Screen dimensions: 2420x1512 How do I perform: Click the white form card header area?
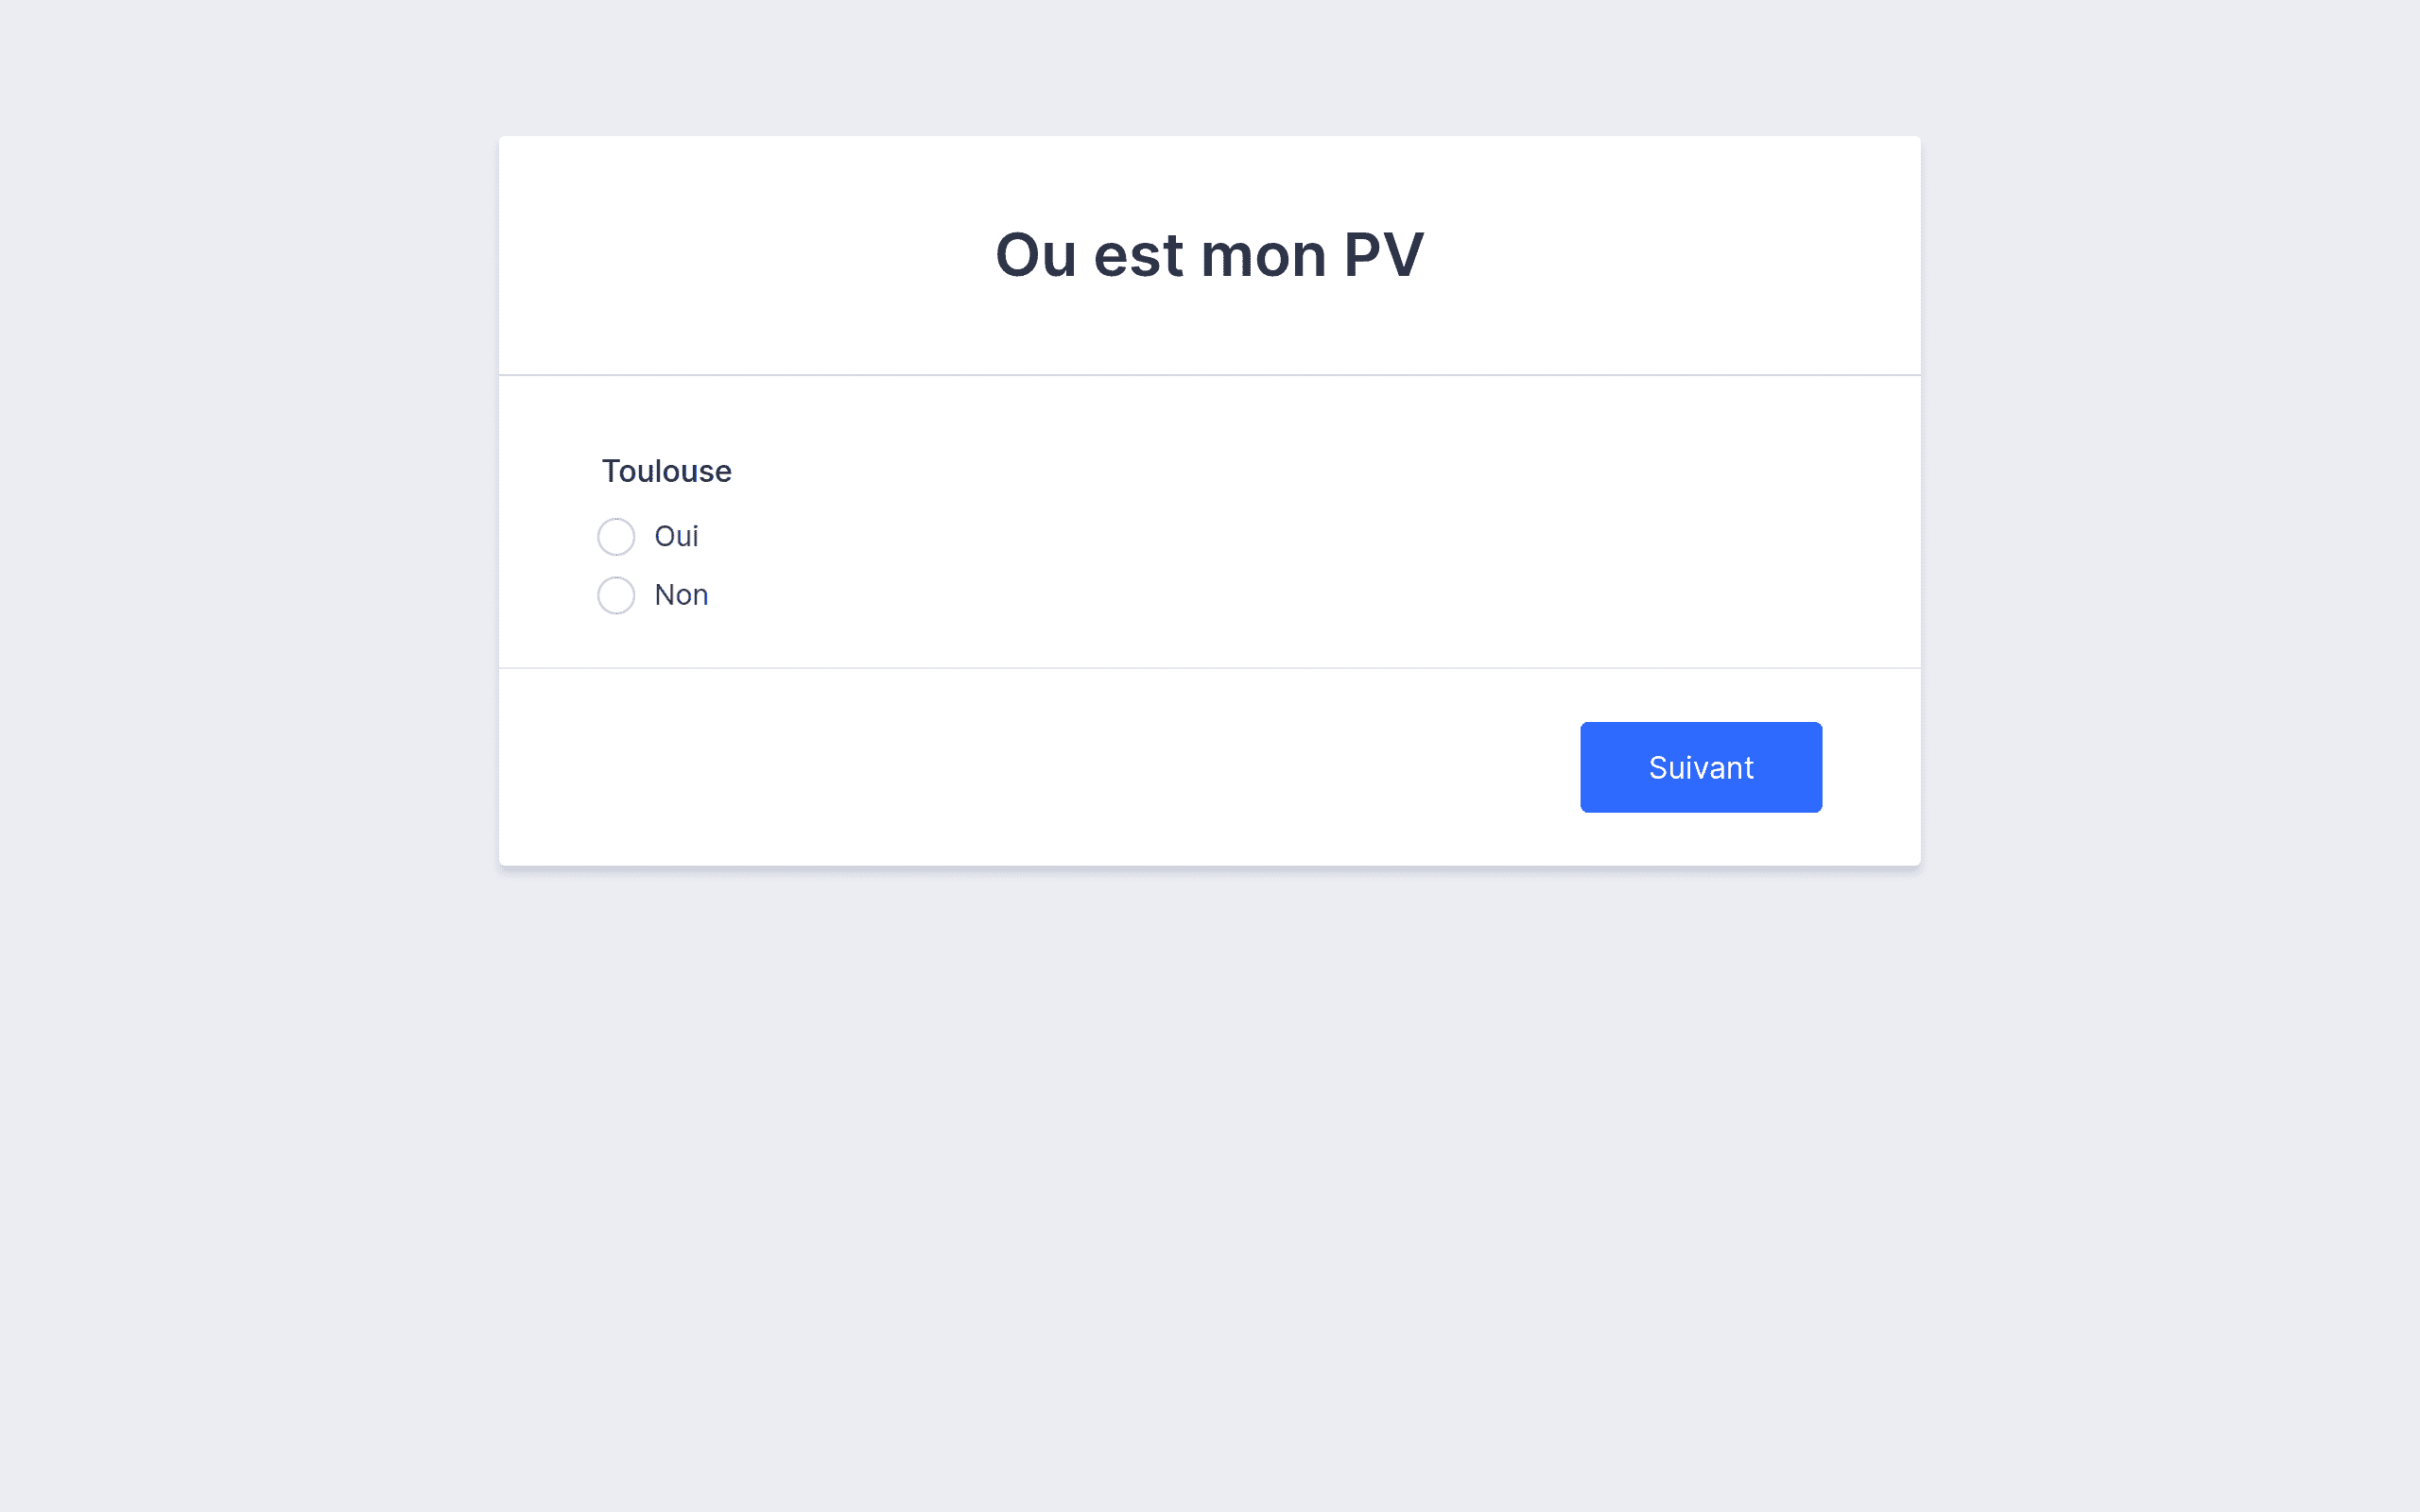[1209, 255]
